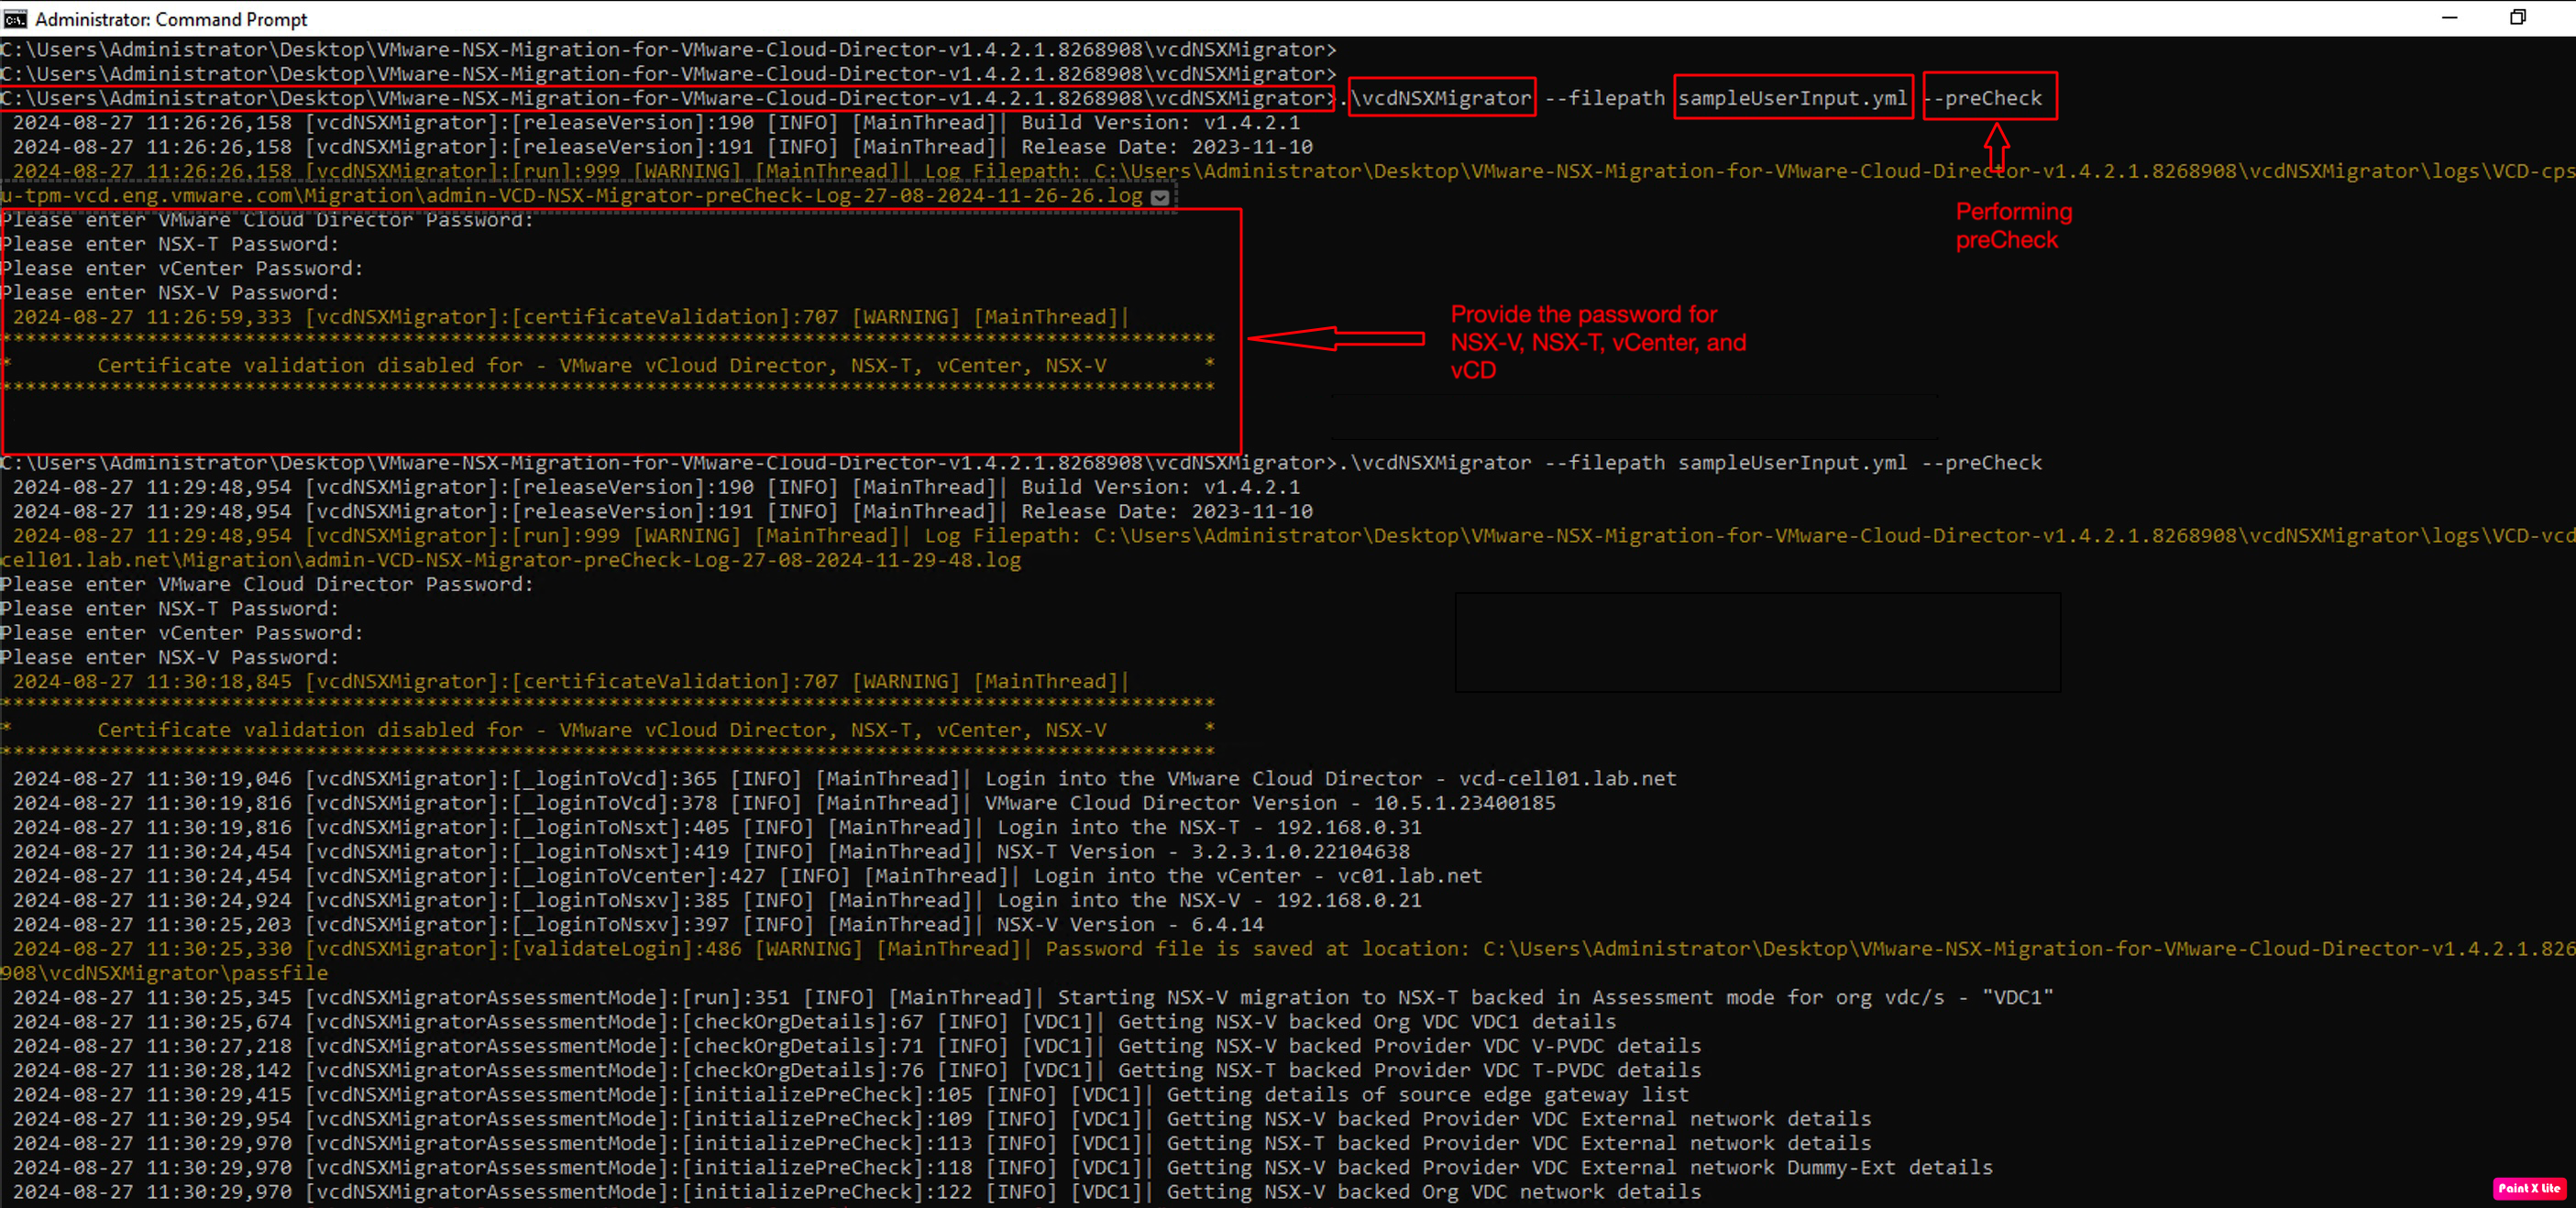
Task: Click the 'Performing preCheck' red annotation
Action: tap(2013, 226)
